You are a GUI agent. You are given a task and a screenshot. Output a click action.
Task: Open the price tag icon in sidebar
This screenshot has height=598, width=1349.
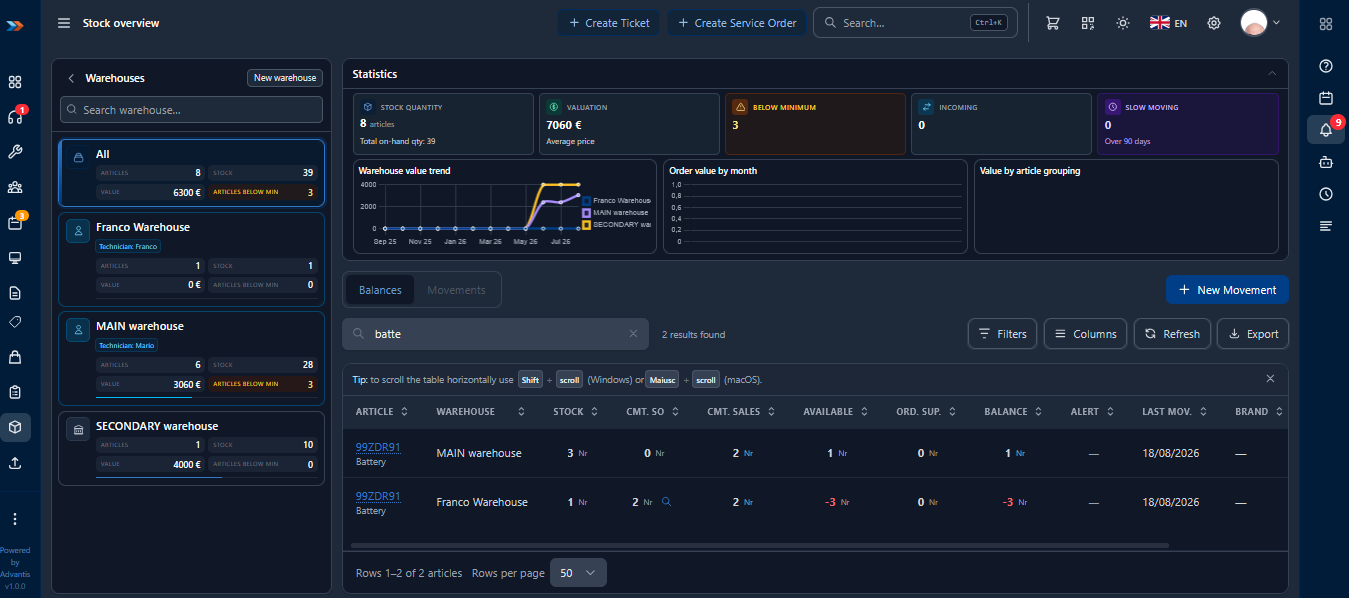point(15,322)
